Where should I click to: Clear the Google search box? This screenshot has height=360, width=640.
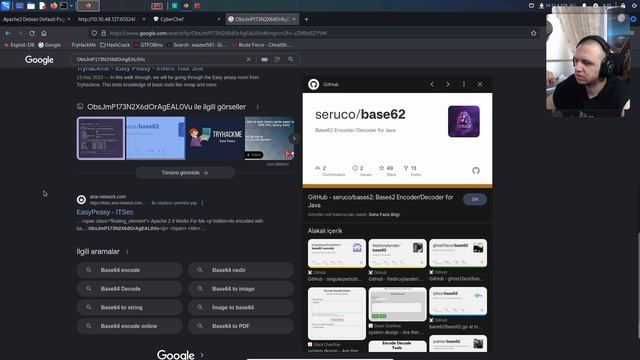[249, 59]
